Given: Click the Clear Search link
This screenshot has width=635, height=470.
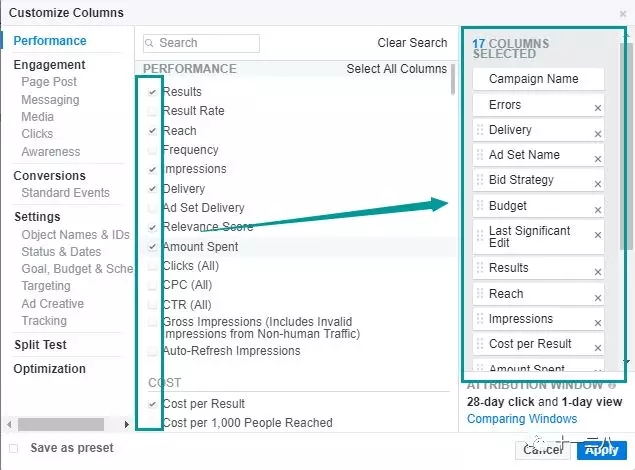Looking at the screenshot, I should [x=412, y=43].
